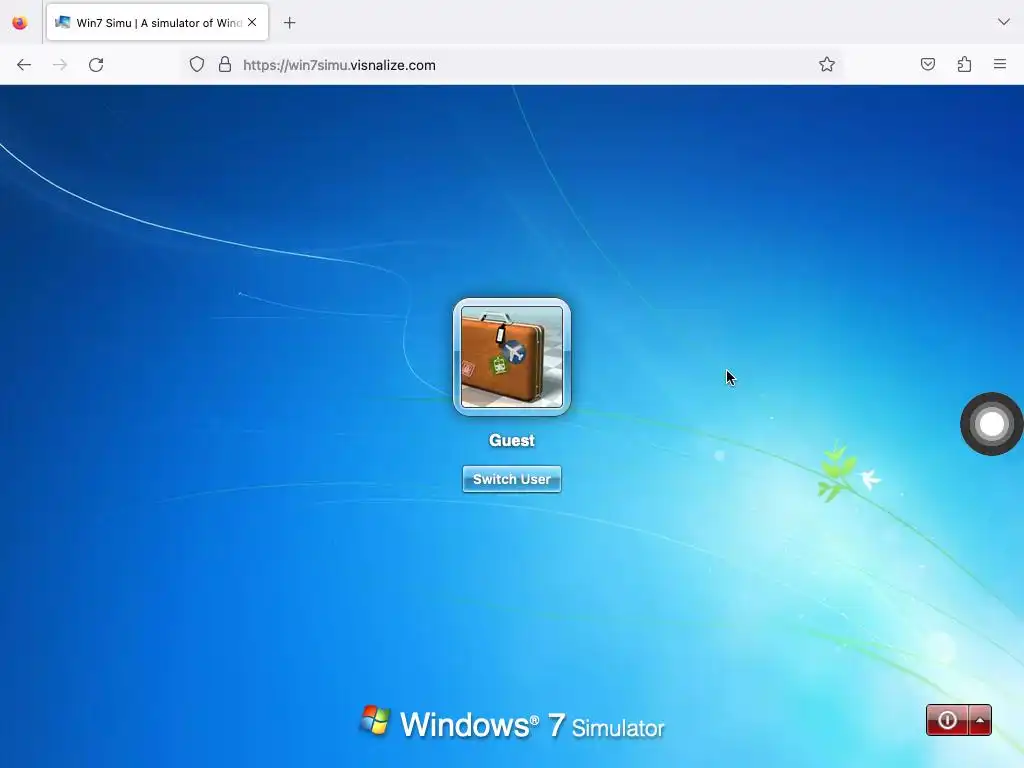
Task: Bookmark this page with the star
Action: [827, 64]
